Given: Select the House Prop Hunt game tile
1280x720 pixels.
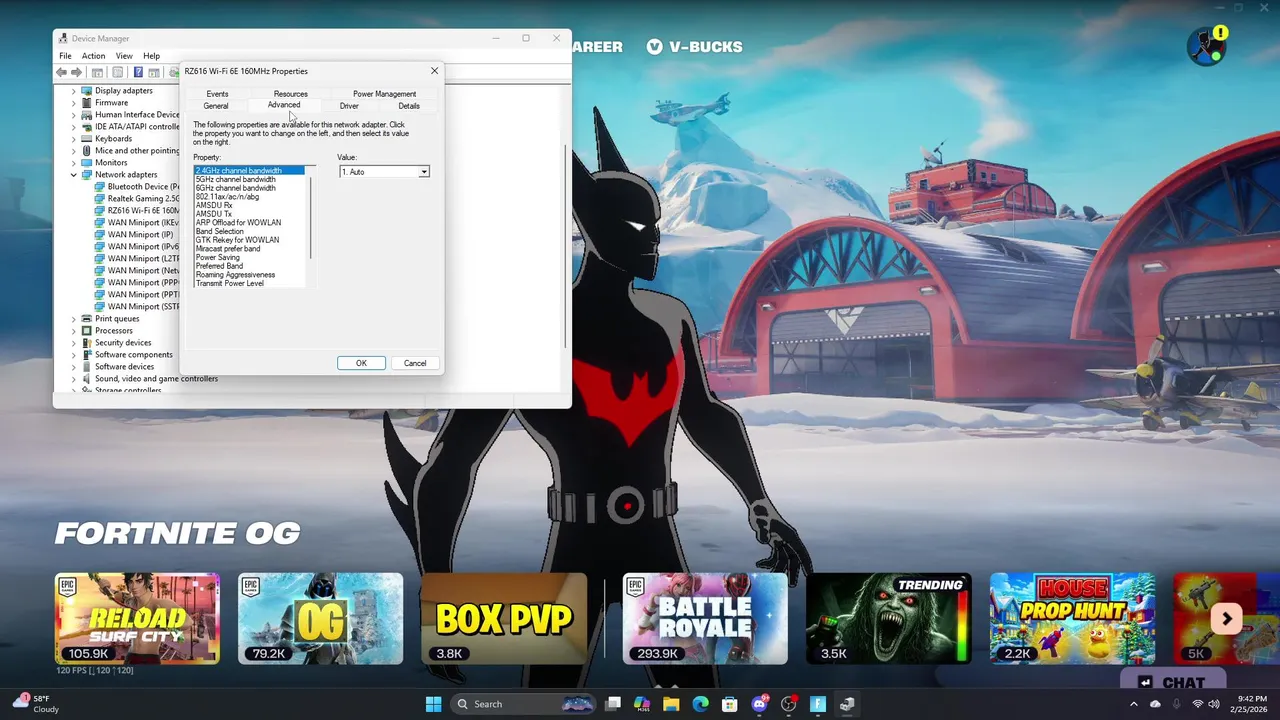Looking at the screenshot, I should pos(1072,618).
